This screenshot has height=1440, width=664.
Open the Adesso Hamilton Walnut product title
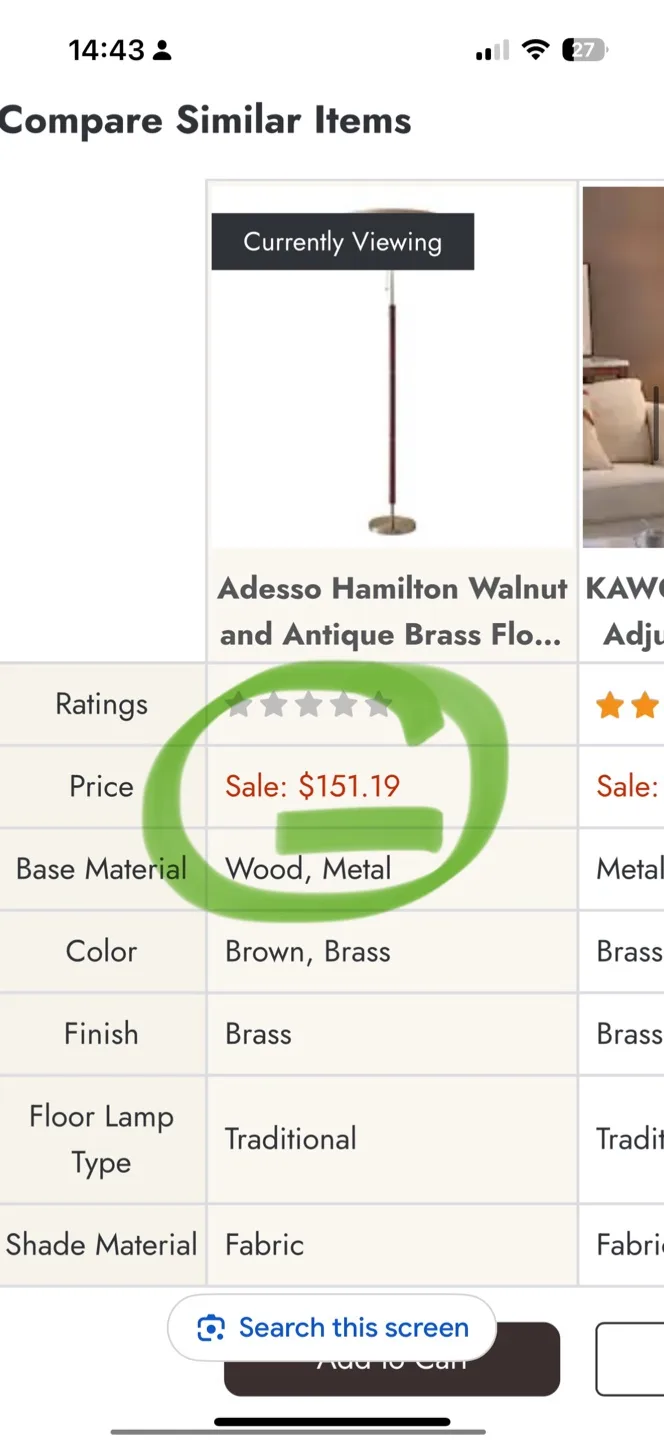(392, 611)
